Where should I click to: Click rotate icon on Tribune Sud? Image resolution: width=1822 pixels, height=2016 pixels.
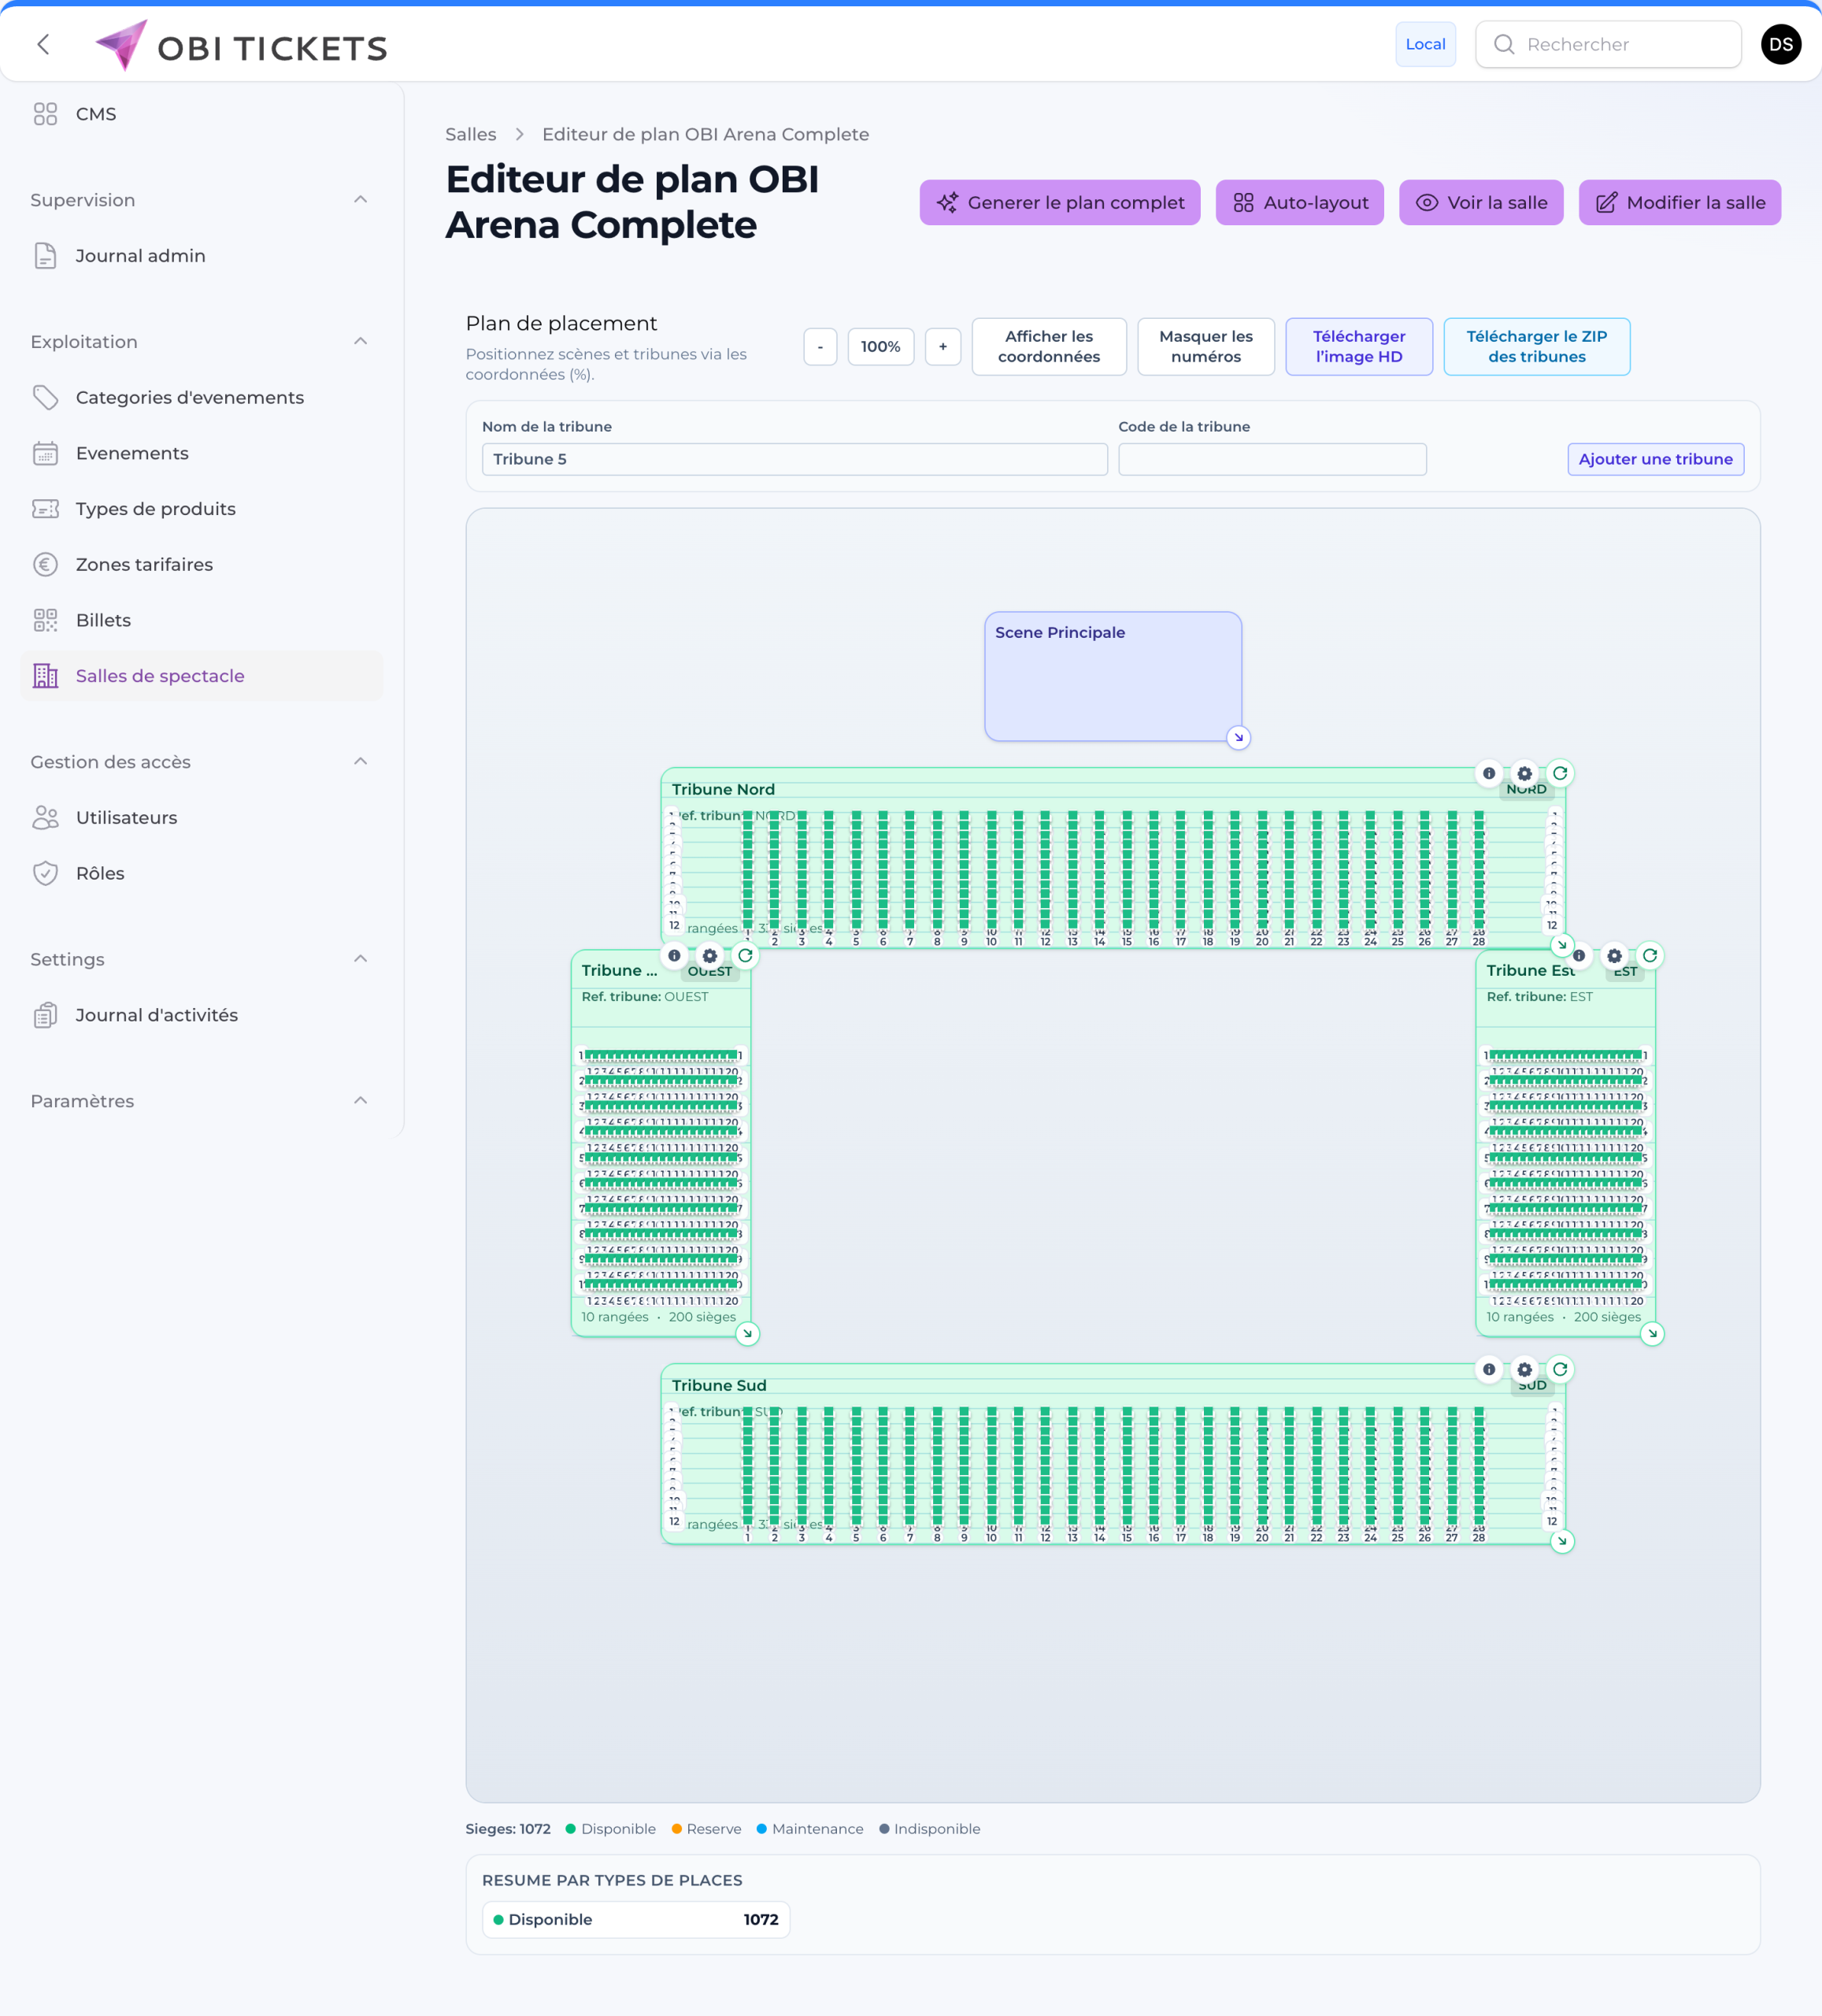pos(1560,1370)
